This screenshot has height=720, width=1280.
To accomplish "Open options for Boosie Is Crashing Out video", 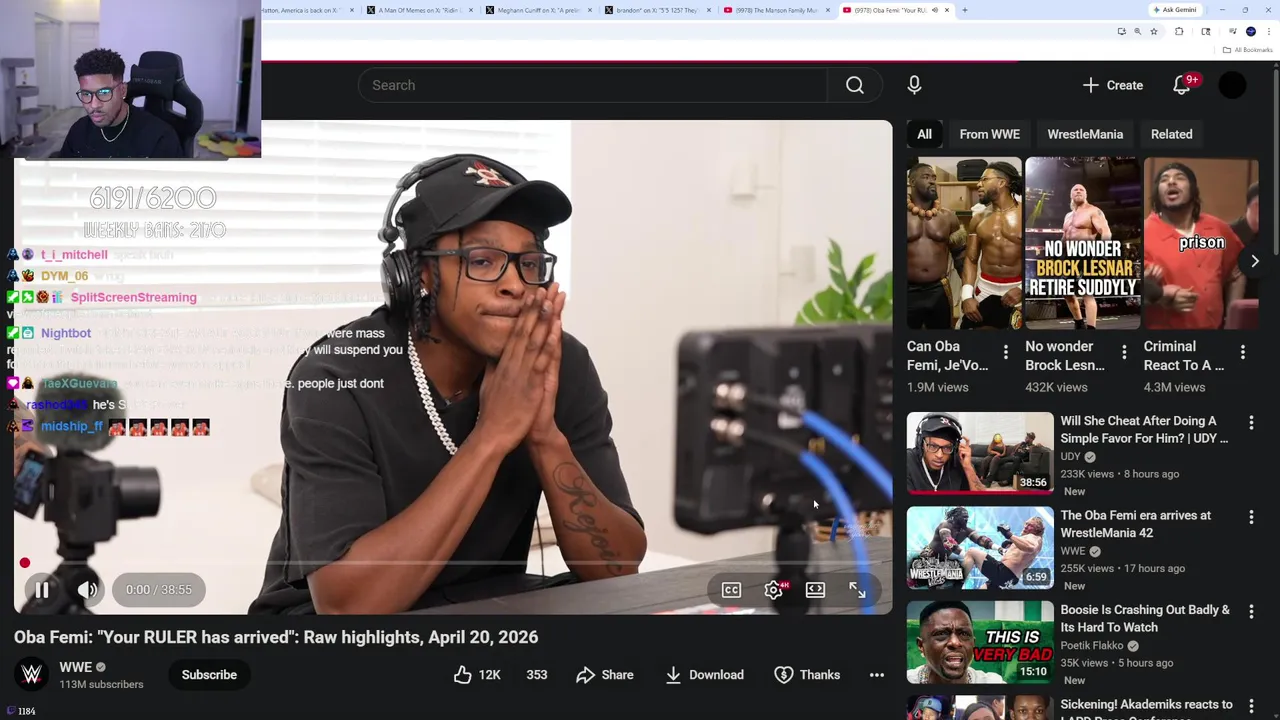I will click(1251, 612).
